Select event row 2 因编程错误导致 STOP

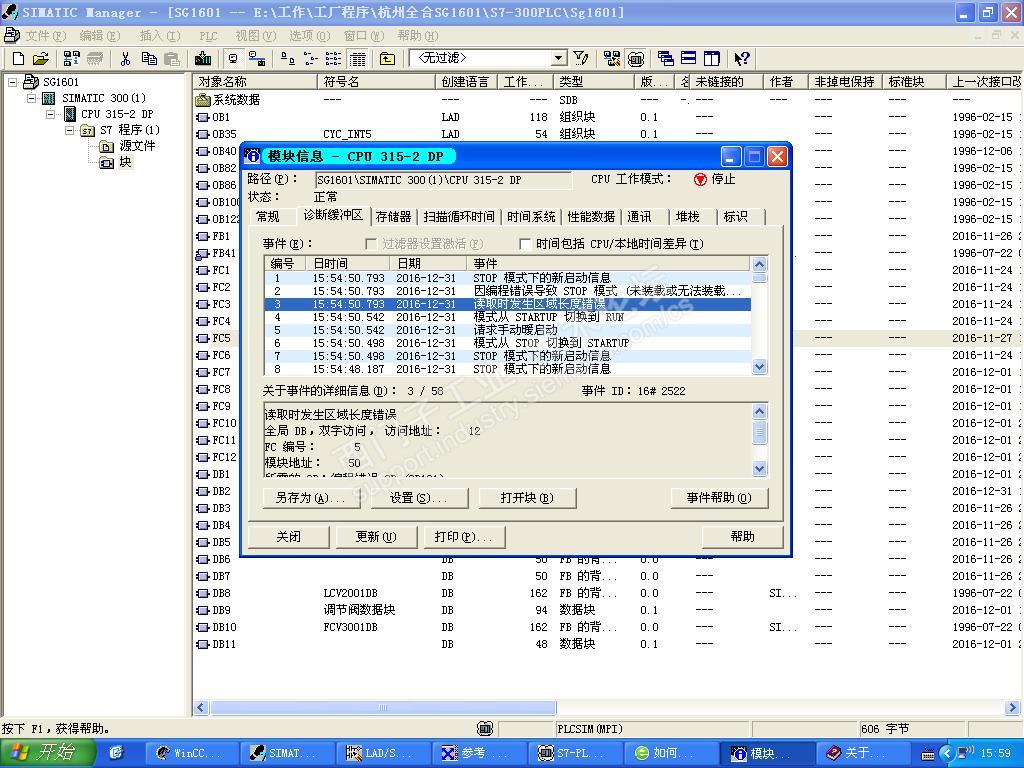coord(507,291)
